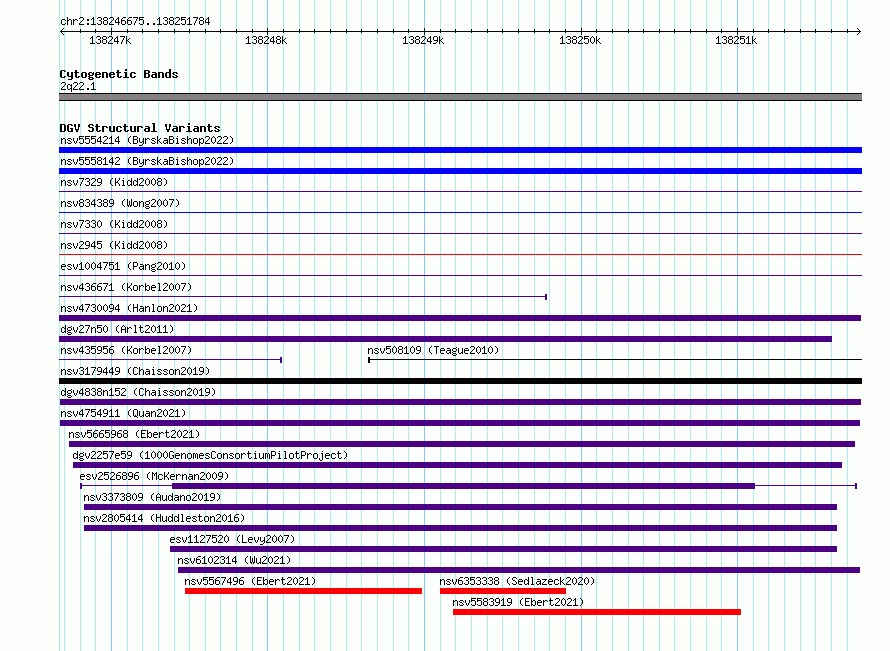Click nsv2805414 (Huddleston2016) label
This screenshot has height=651, width=890.
164,518
